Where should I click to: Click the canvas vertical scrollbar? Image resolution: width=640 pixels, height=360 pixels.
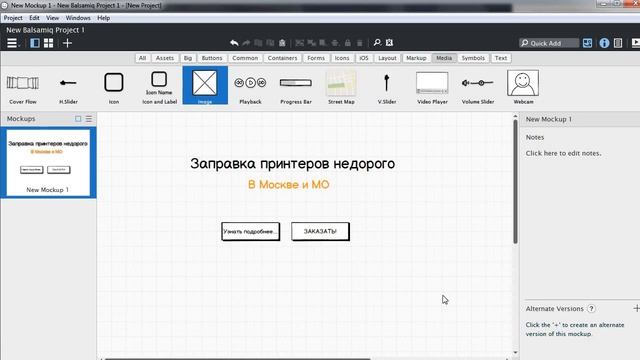click(x=516, y=181)
